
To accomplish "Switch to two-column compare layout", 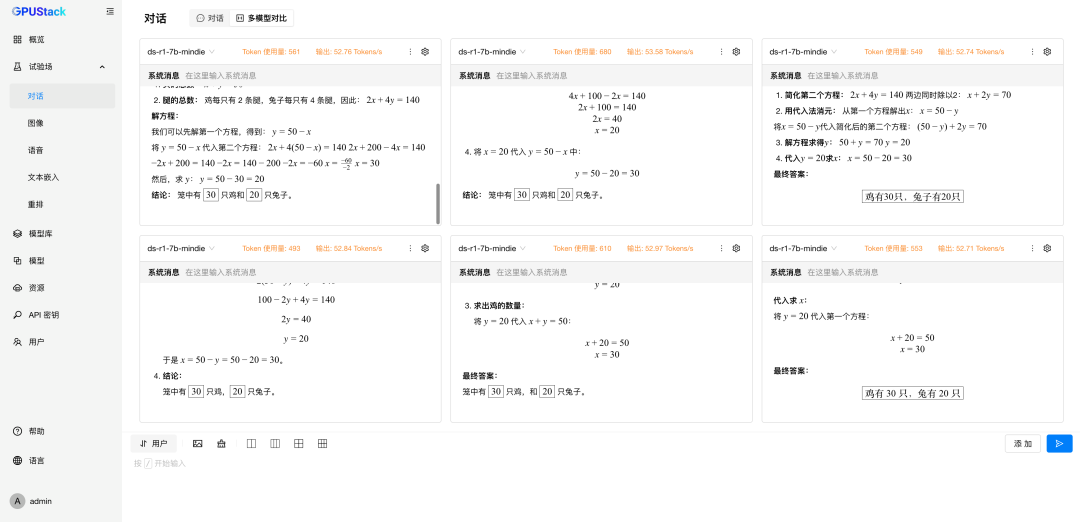I will tap(251, 443).
